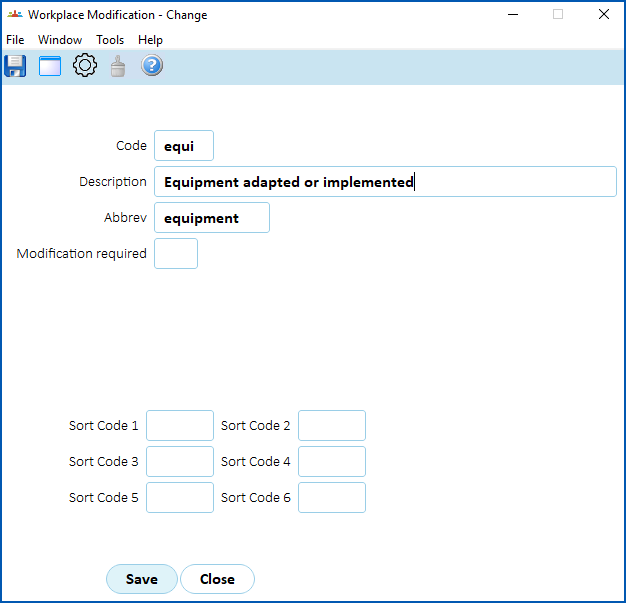Click the Save button
The image size is (626, 603).
[x=142, y=579]
